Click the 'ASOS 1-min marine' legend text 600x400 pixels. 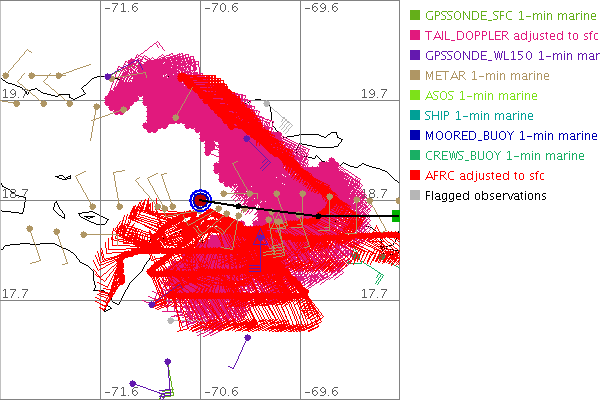482,95
